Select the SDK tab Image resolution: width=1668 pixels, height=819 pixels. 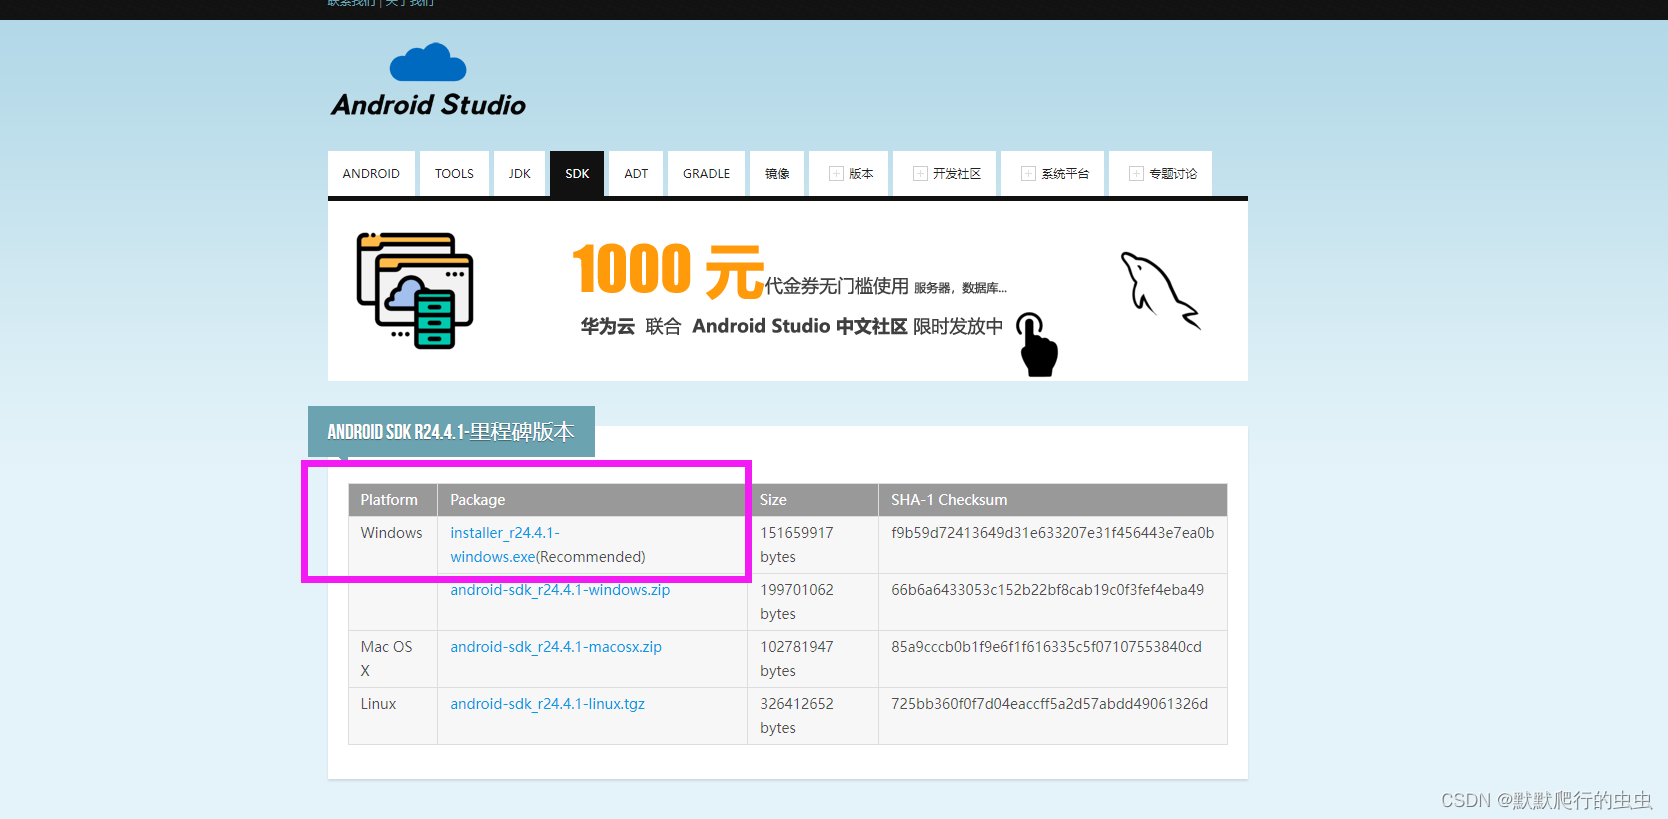(x=577, y=174)
